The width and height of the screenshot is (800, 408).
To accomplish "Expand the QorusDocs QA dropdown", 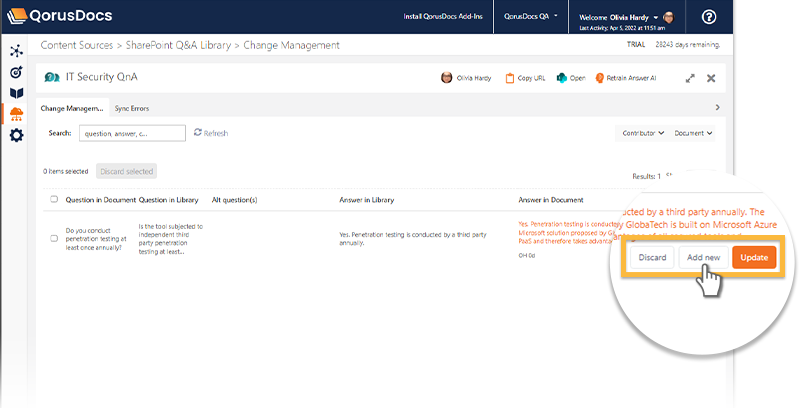I will (x=532, y=17).
